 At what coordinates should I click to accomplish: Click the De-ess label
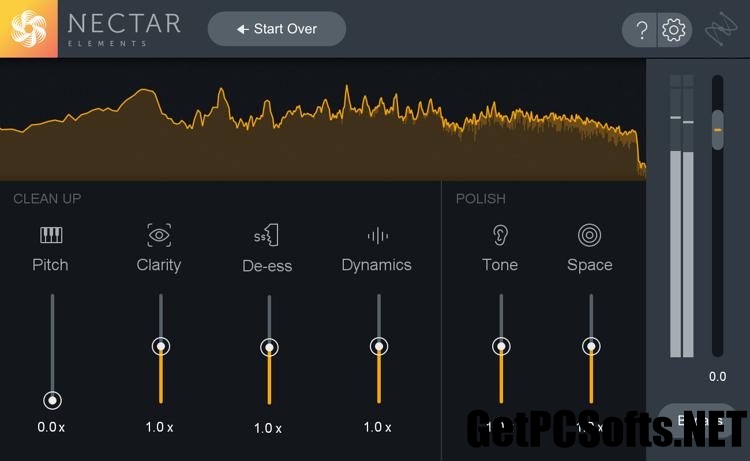(267, 266)
